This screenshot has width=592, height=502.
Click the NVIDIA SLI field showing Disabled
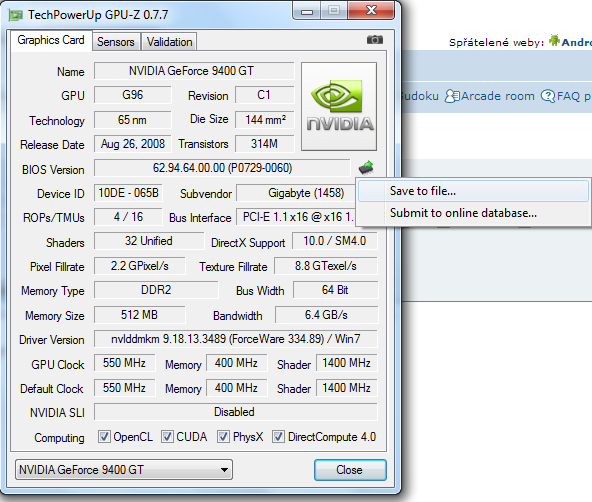pyautogui.click(x=236, y=412)
